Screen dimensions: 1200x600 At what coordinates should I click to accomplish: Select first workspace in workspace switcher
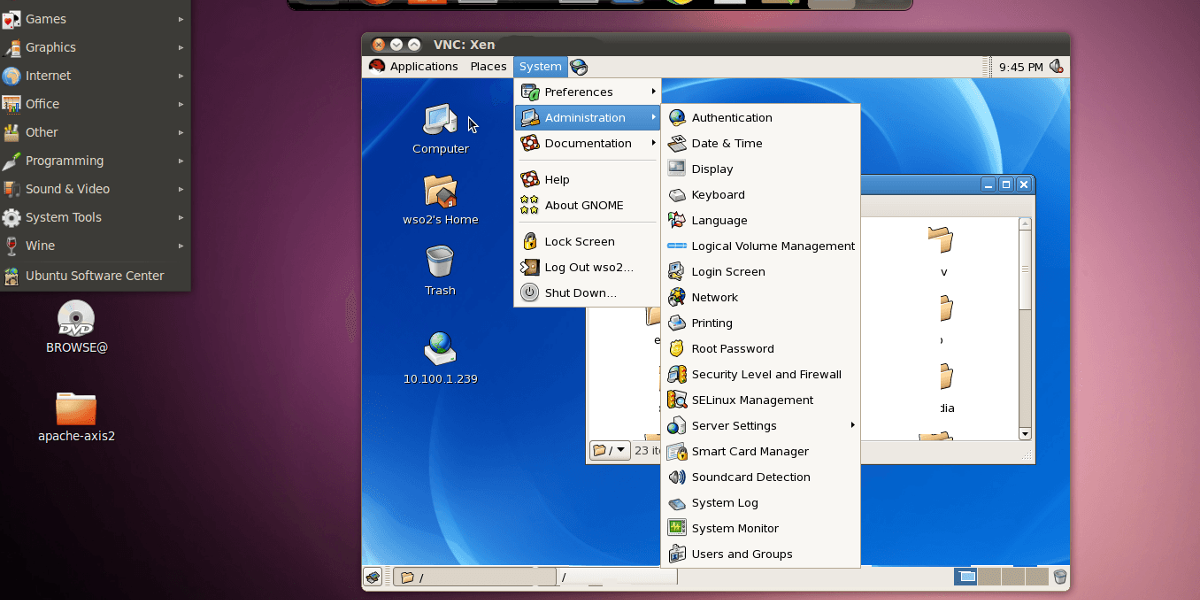click(966, 577)
